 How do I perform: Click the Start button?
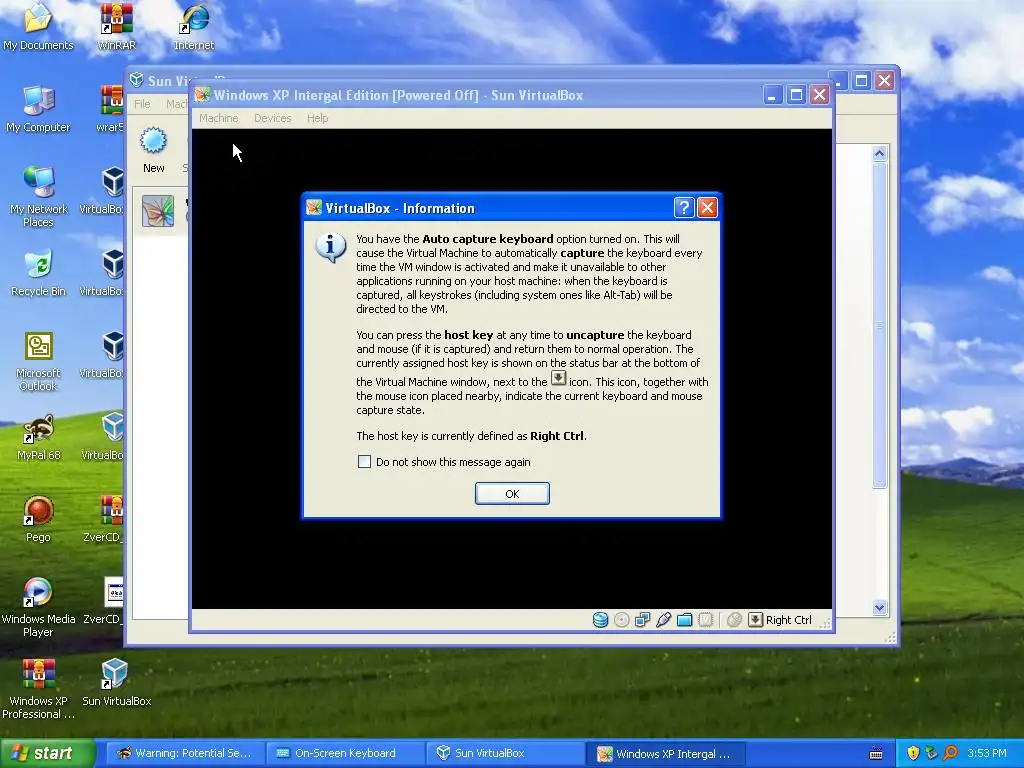tap(47, 753)
